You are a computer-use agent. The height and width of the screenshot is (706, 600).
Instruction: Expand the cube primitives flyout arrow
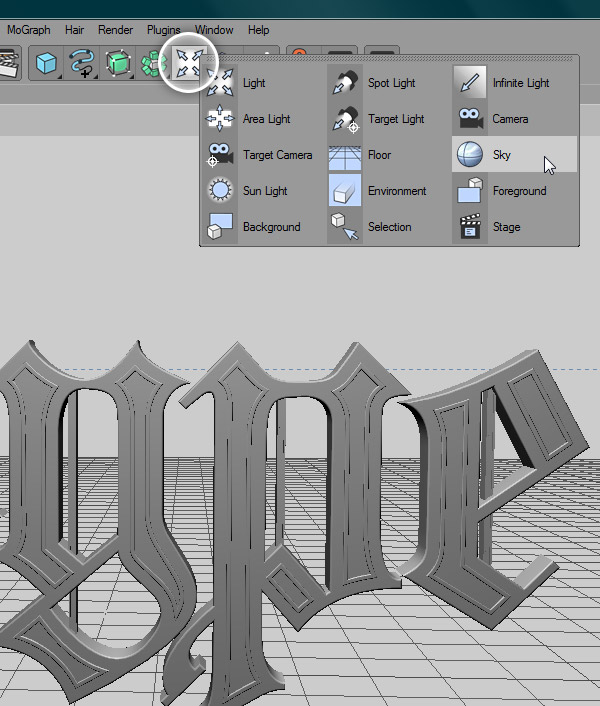click(60, 77)
